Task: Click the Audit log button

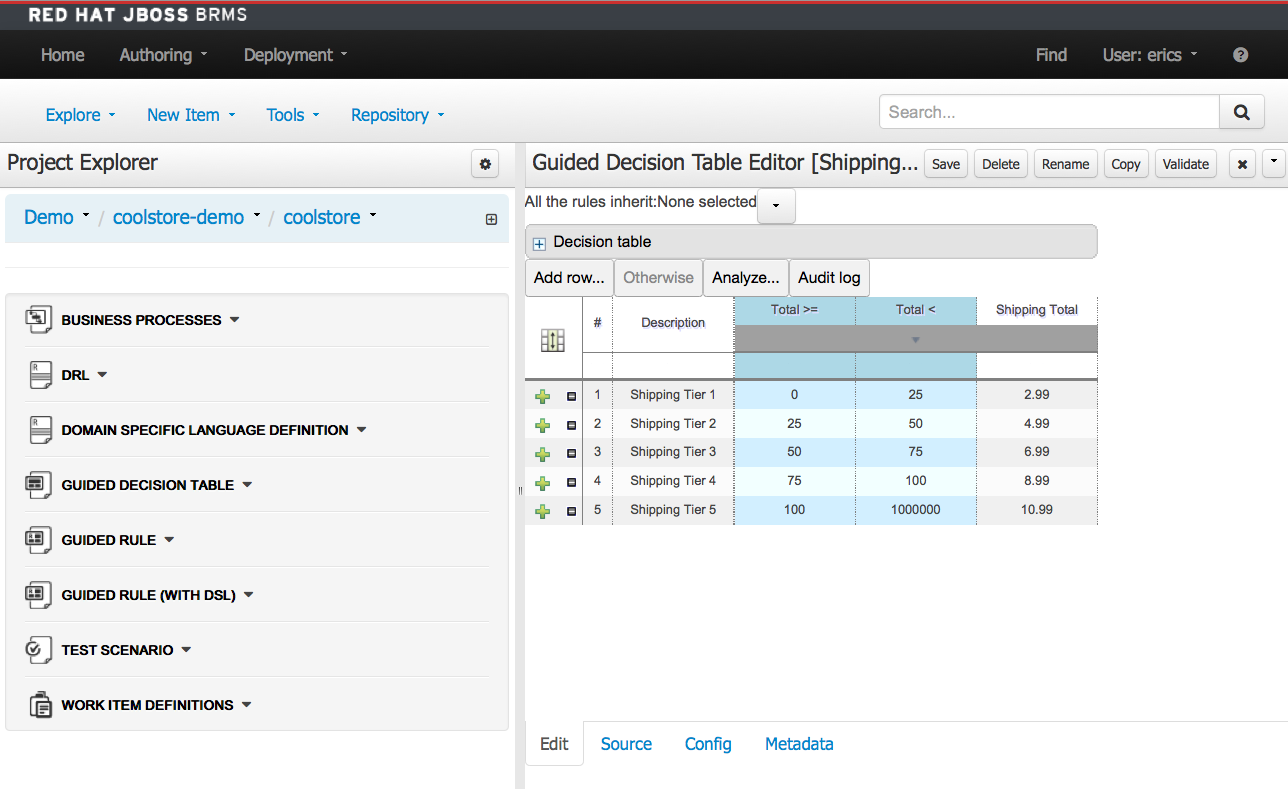Action: (829, 277)
